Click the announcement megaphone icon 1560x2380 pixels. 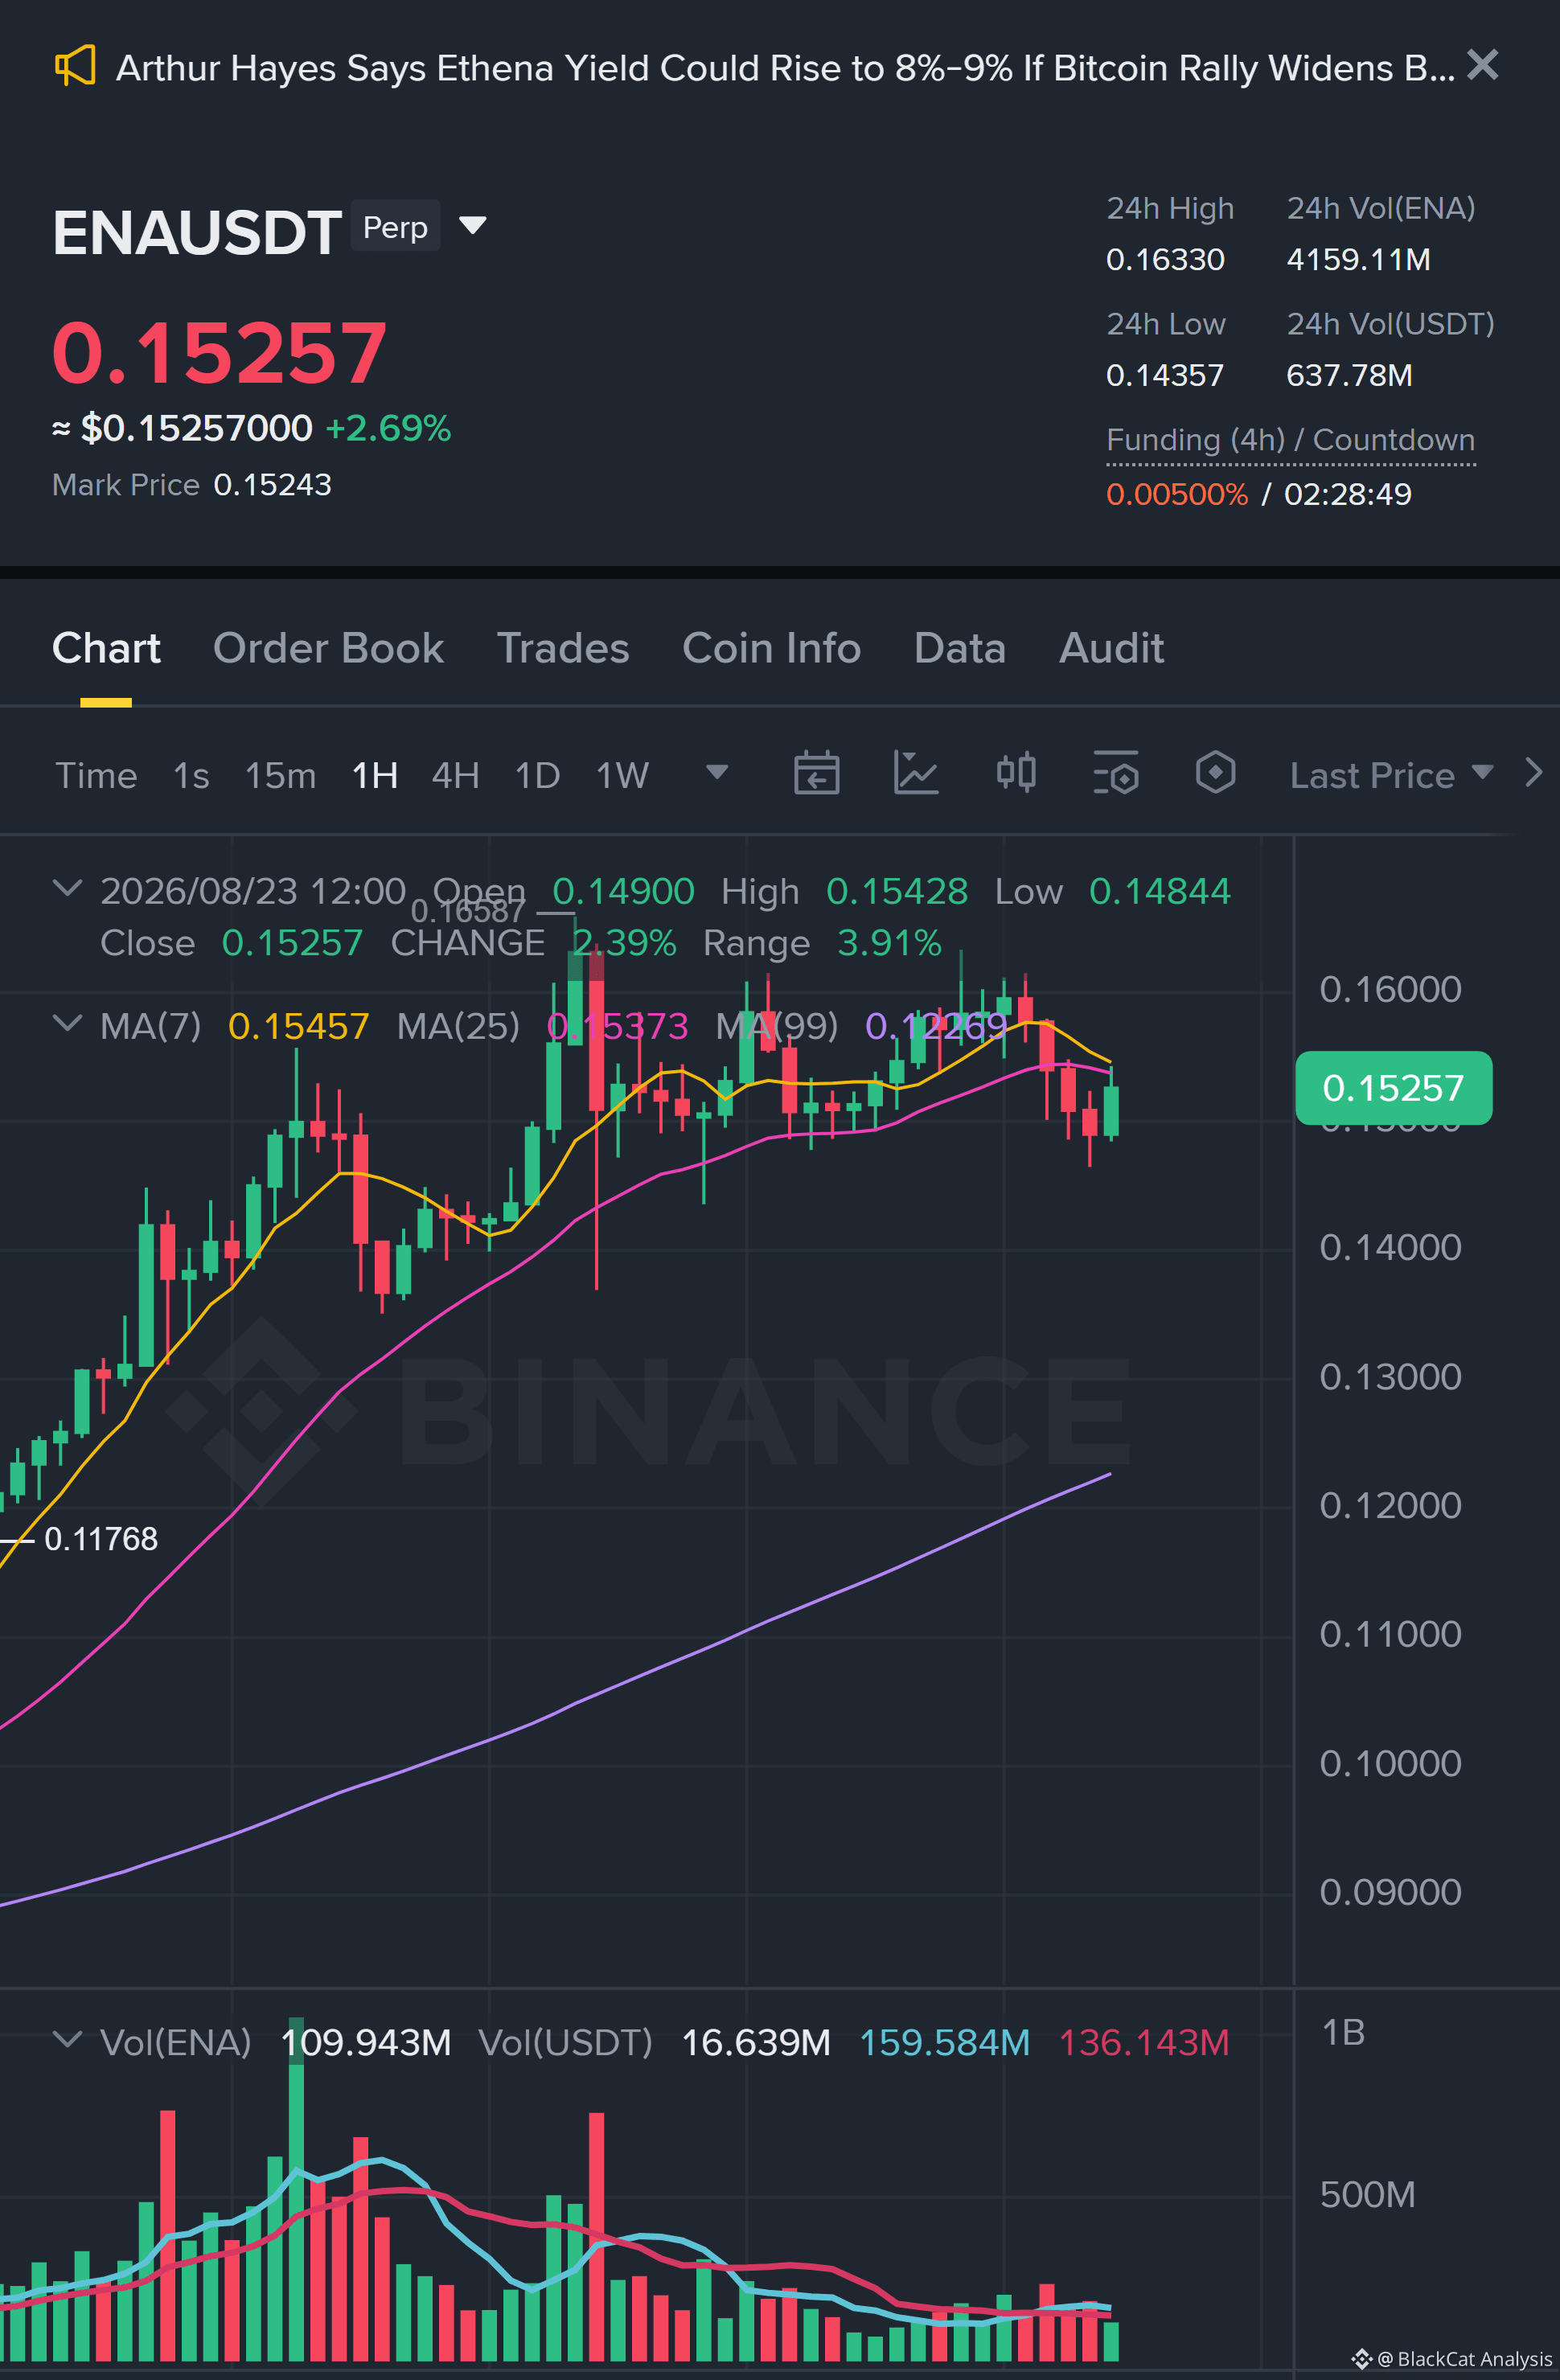click(75, 66)
